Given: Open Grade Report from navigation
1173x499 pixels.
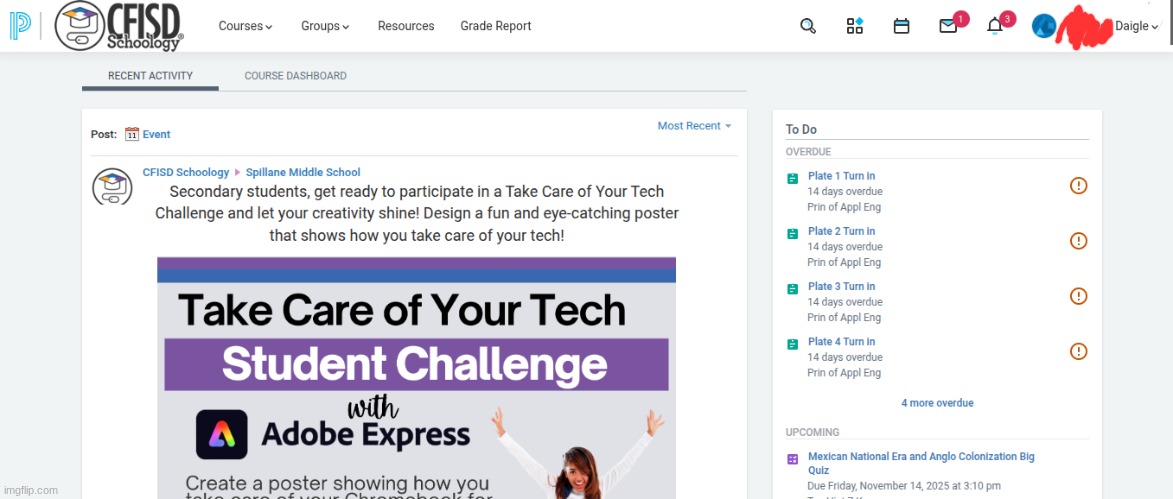Looking at the screenshot, I should (495, 26).
